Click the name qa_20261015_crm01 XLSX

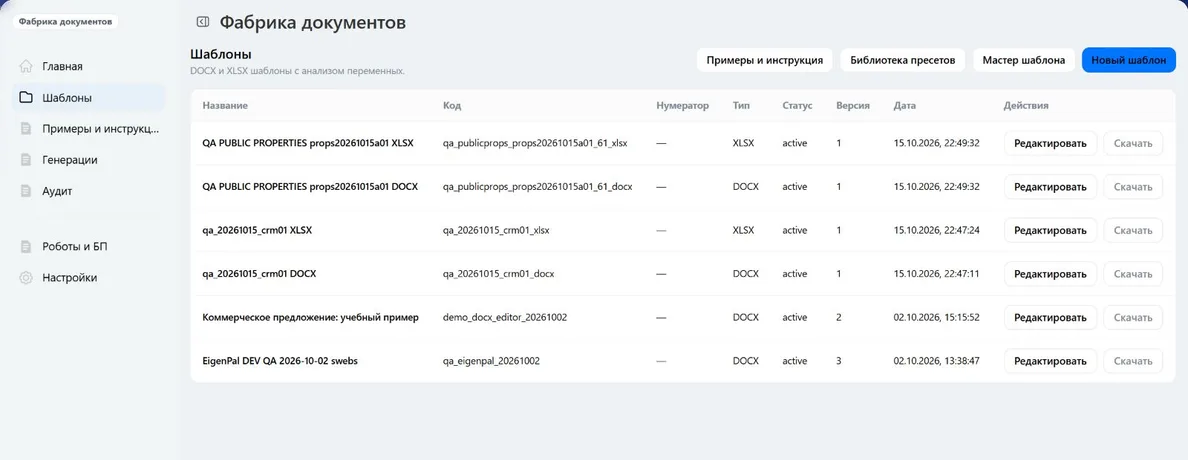tap(257, 230)
